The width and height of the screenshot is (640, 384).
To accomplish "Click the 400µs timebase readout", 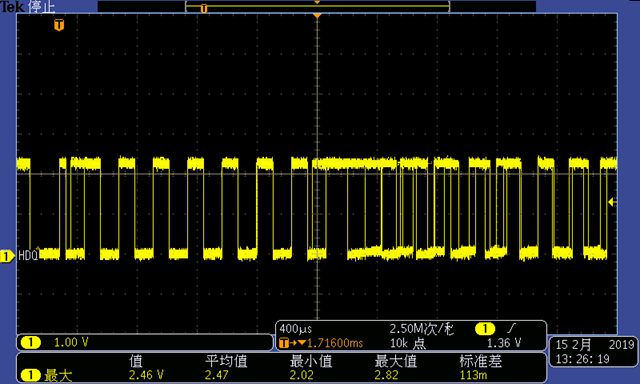I will [296, 329].
